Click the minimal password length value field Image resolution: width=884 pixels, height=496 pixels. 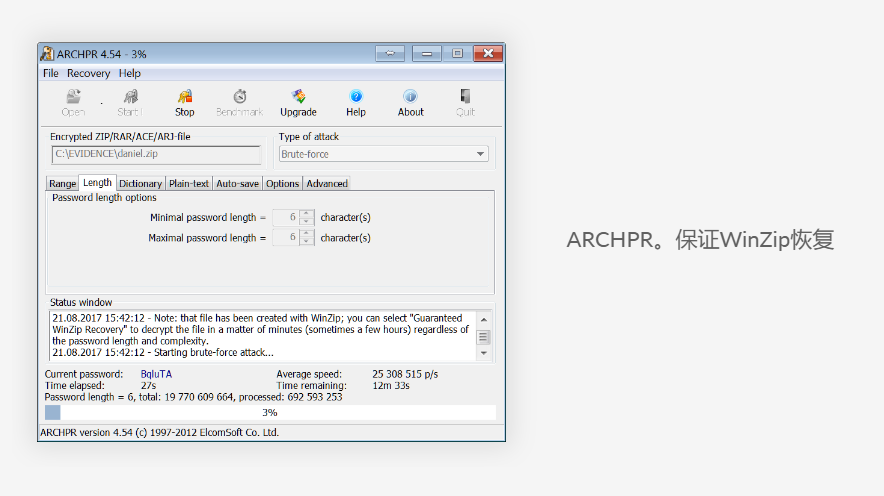pos(286,217)
